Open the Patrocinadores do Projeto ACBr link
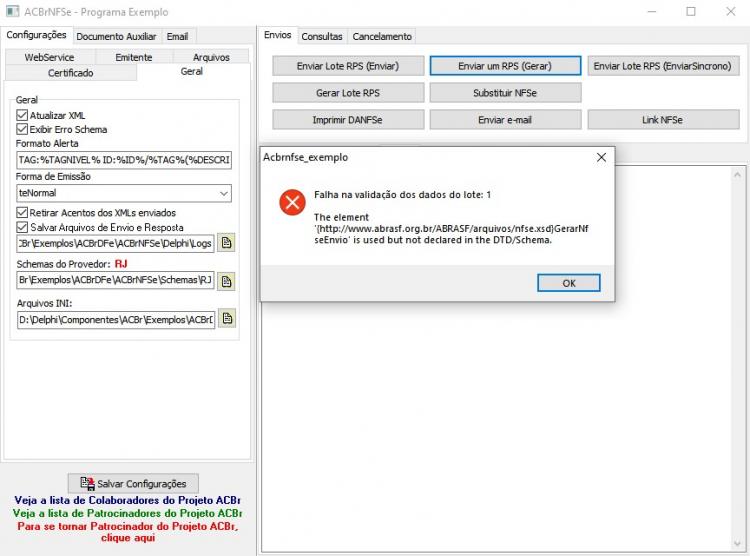The width and height of the screenshot is (750, 556). pyautogui.click(x=127, y=513)
